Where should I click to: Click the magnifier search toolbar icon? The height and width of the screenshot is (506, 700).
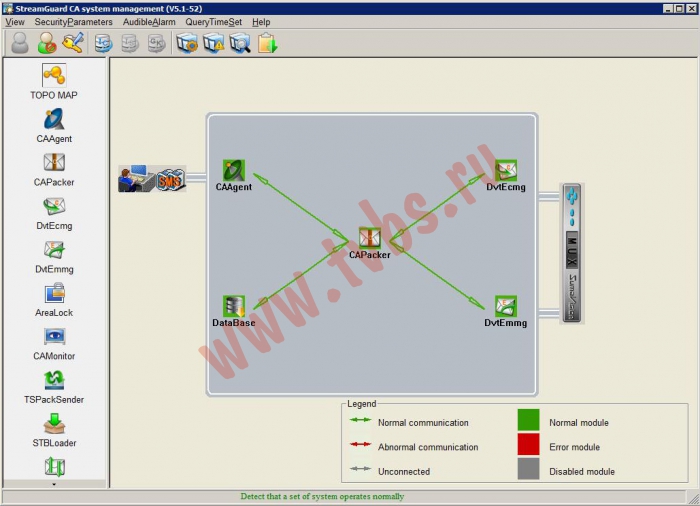point(240,43)
